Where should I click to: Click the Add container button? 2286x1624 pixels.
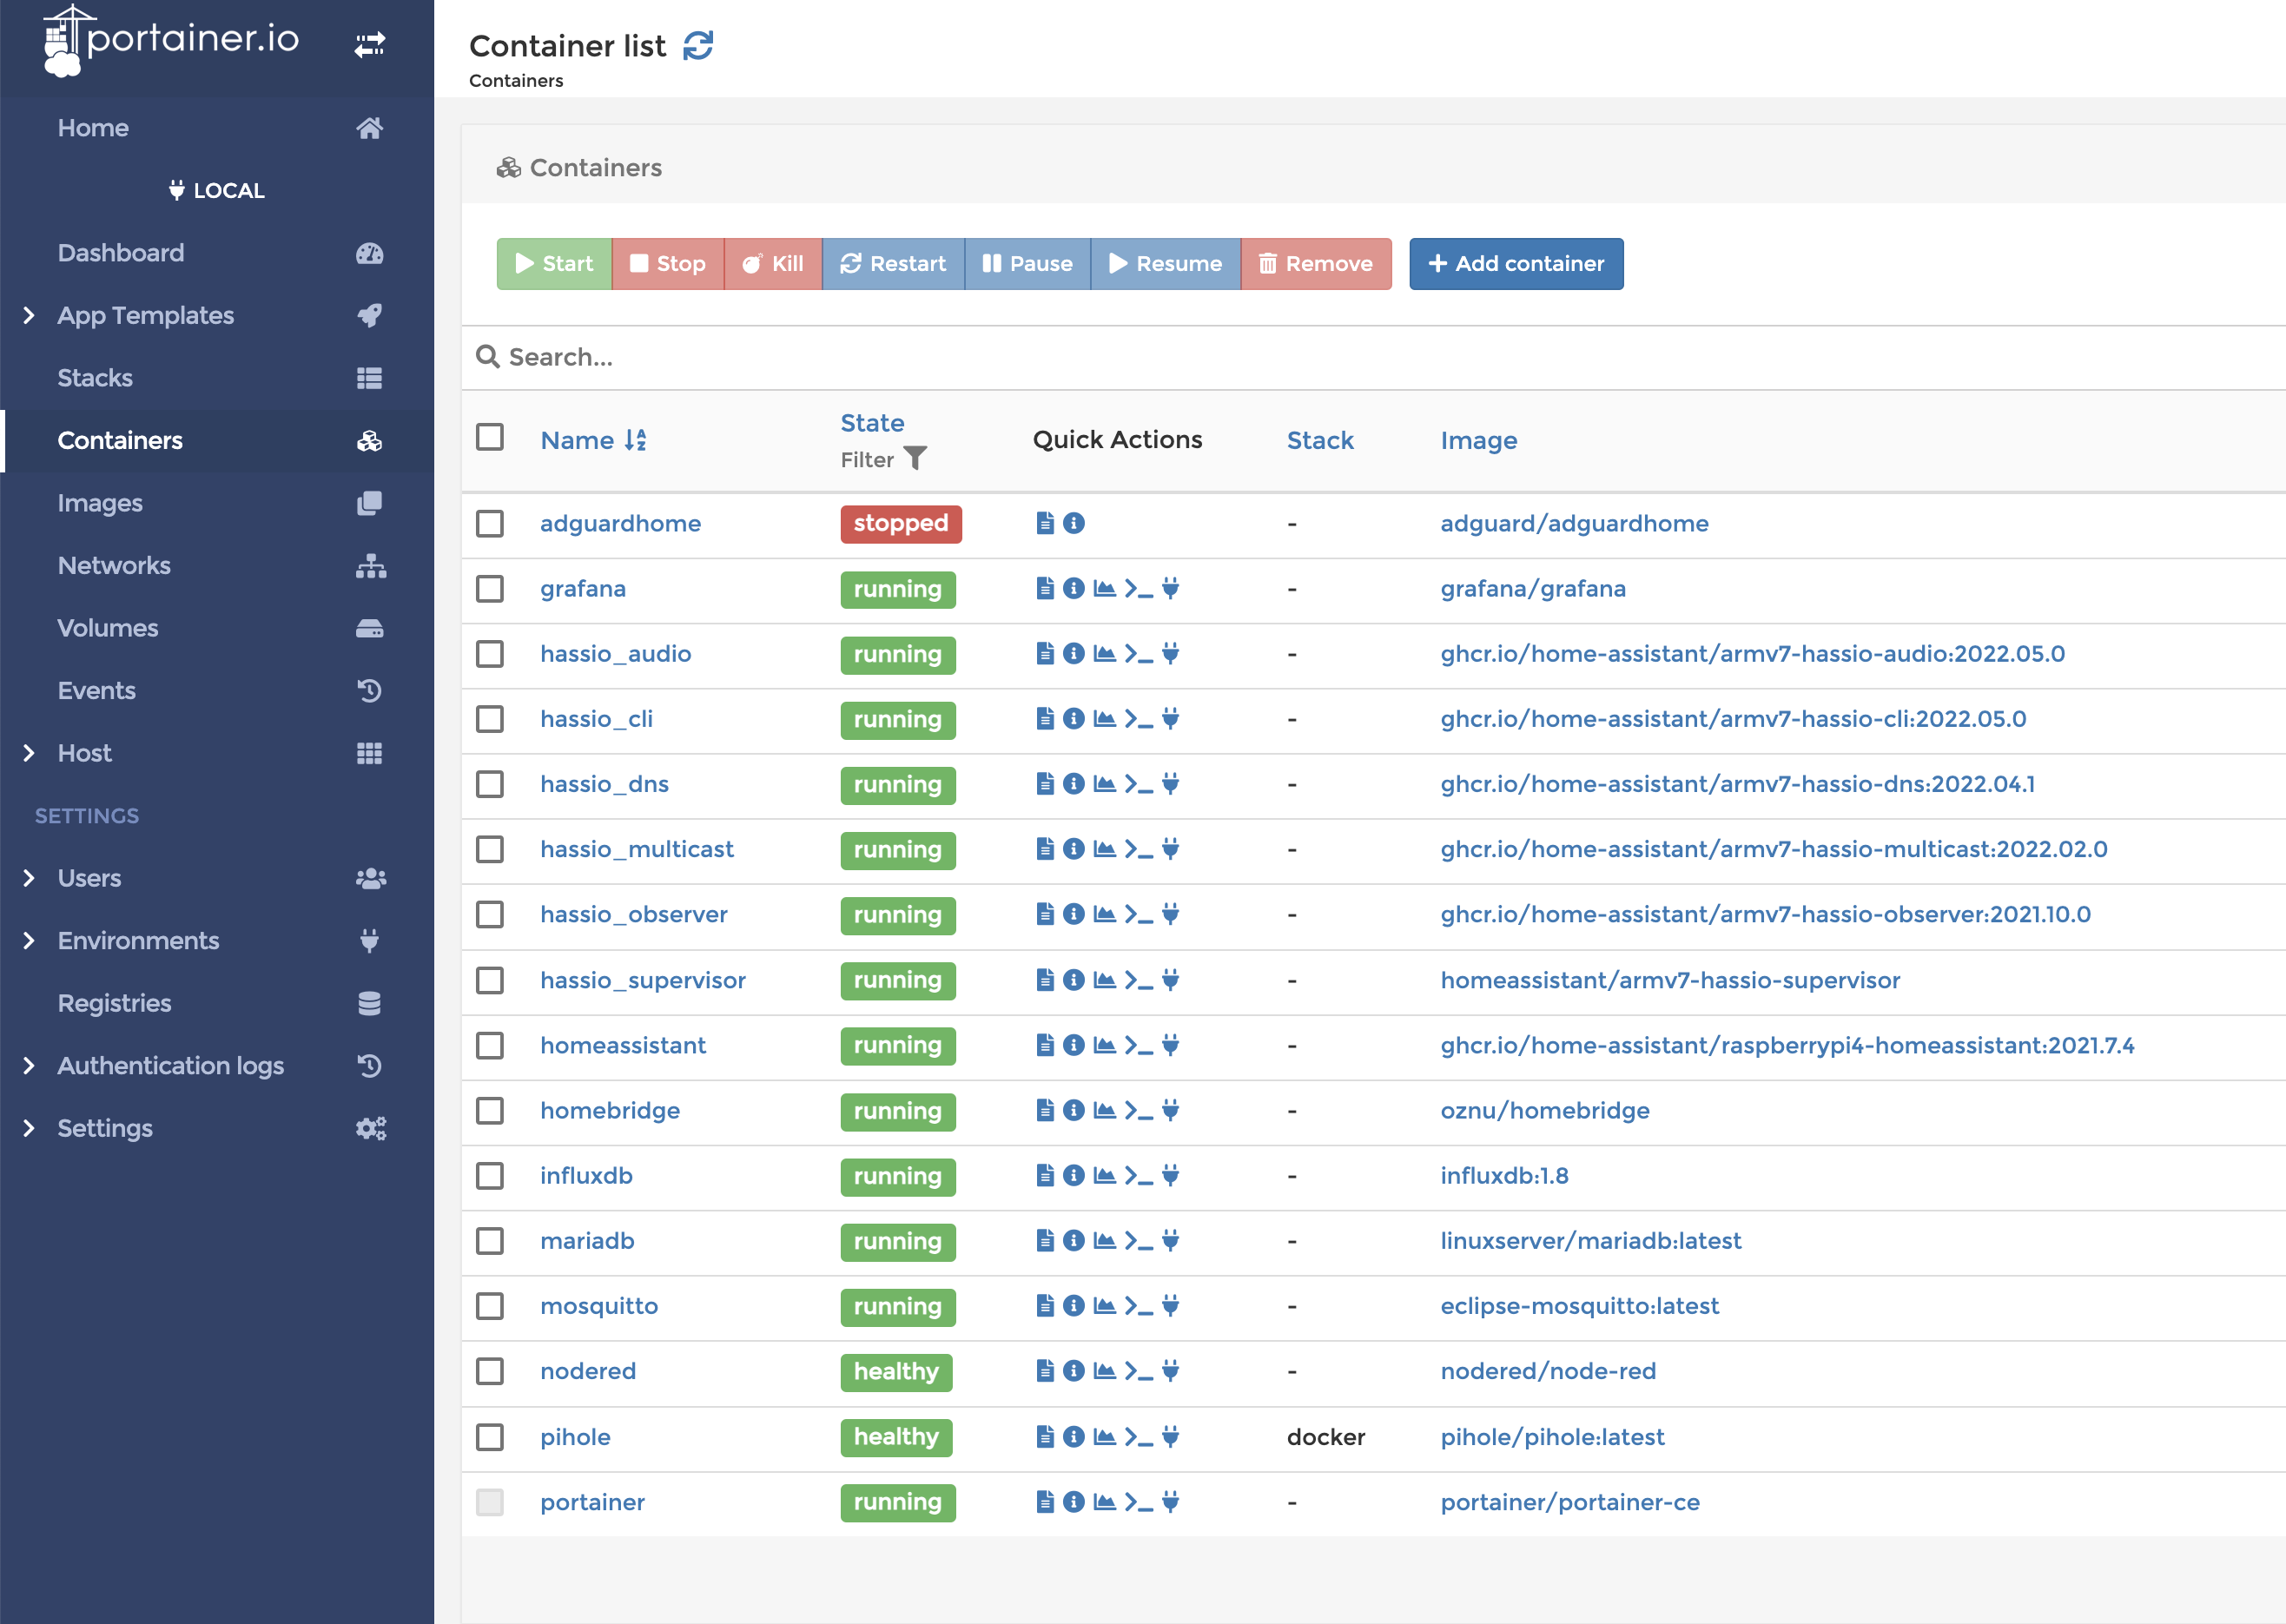[x=1516, y=264]
